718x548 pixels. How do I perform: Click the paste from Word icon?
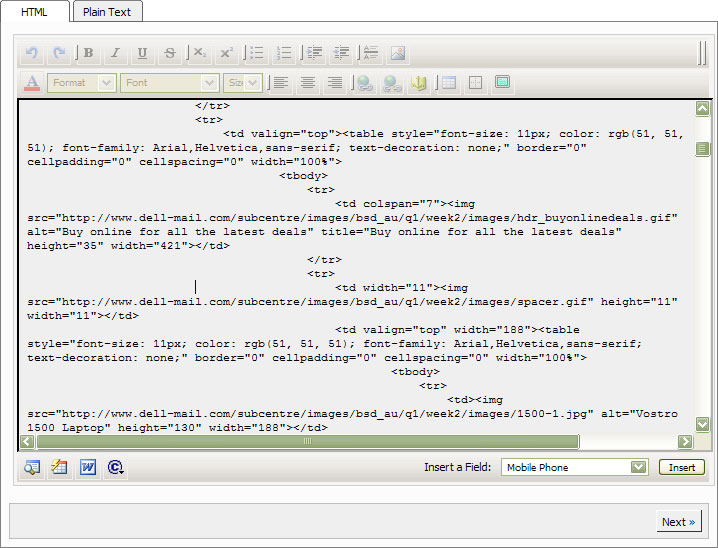click(88, 467)
